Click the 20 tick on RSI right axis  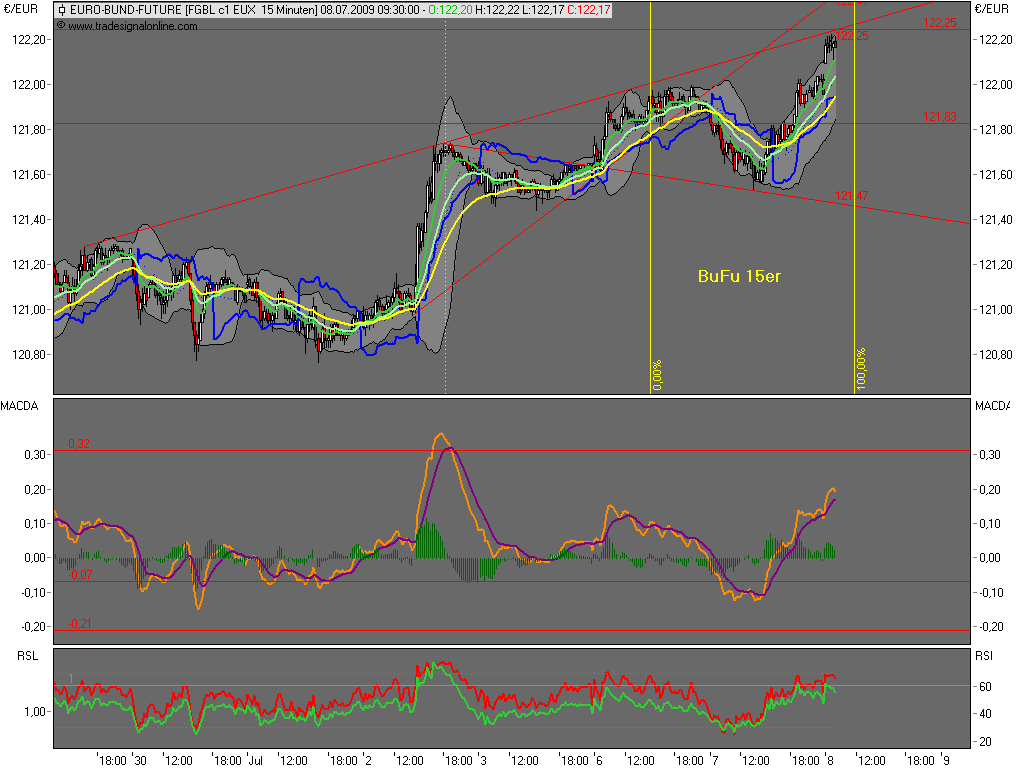[985, 742]
